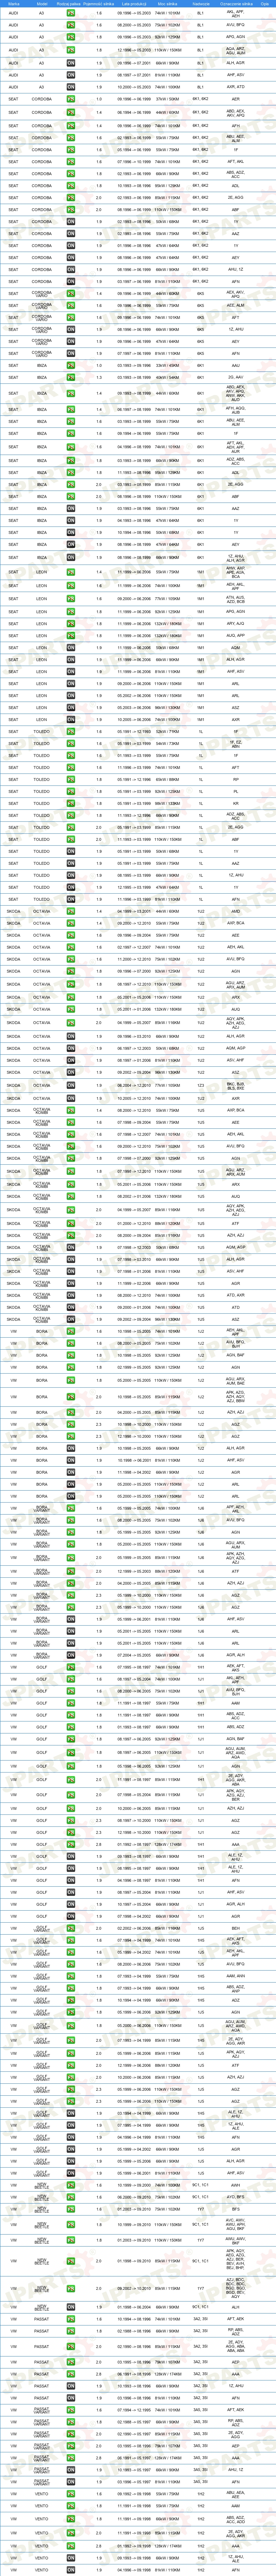Click petrol fuel icon in SEAT TOLEDO 'PL' row
The width and height of the screenshot is (276, 2576).
[x=71, y=791]
